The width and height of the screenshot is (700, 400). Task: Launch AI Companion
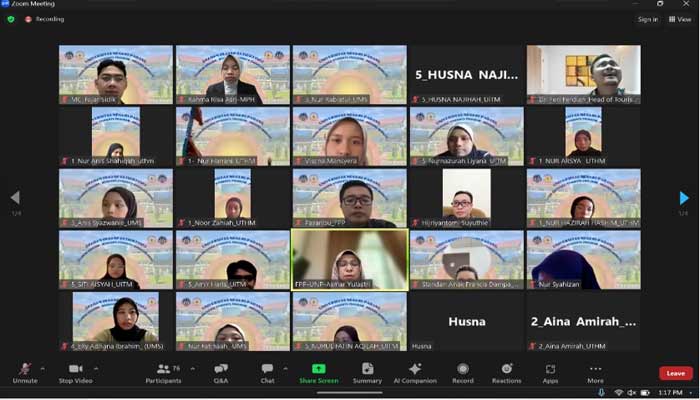coord(415,371)
